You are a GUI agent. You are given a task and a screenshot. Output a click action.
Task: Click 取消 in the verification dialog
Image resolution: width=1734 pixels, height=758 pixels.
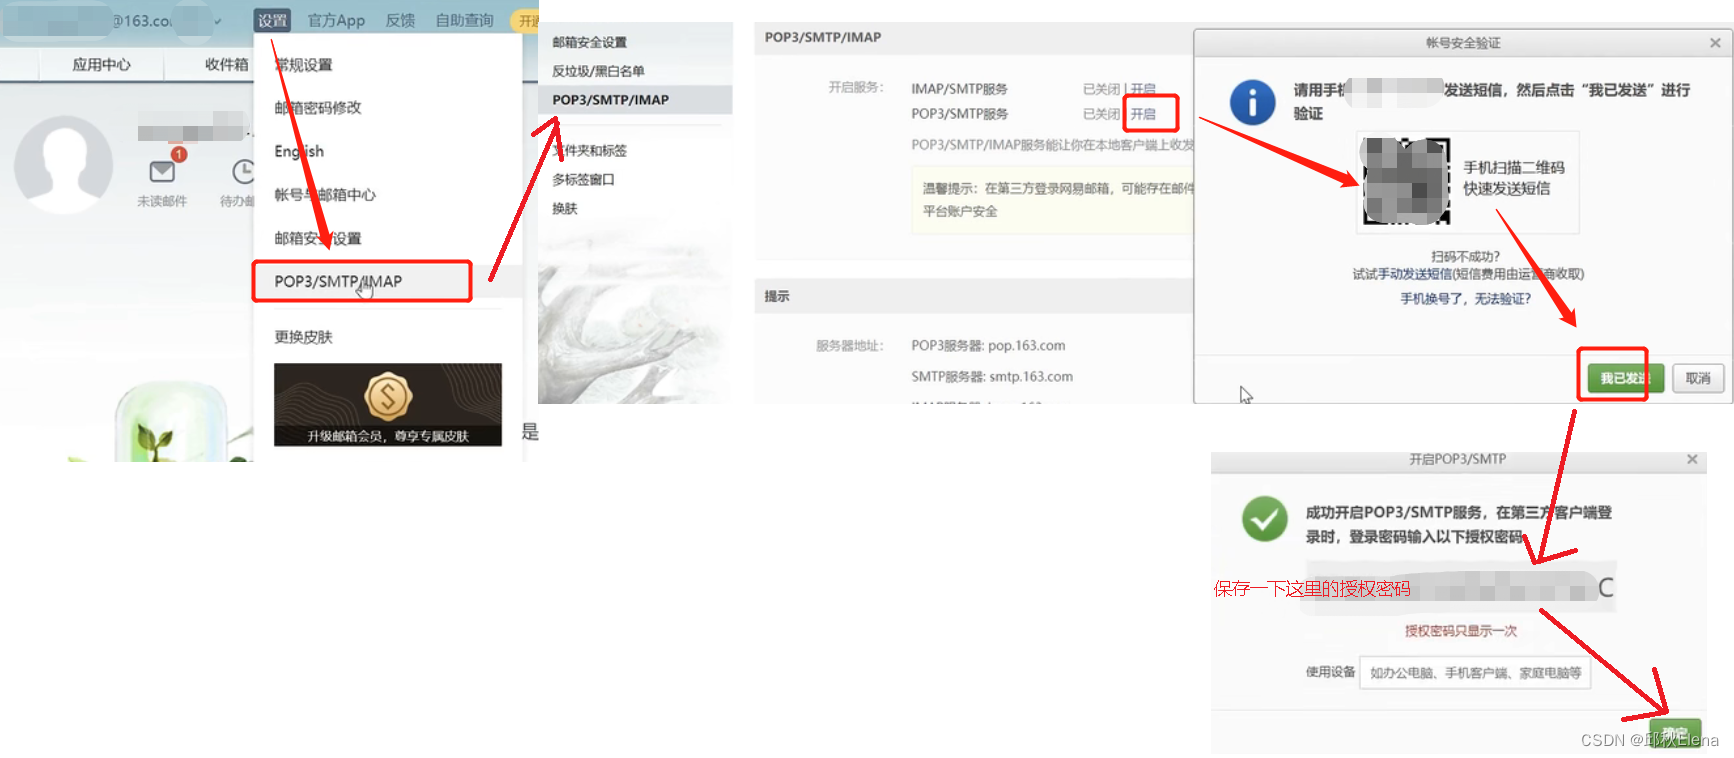tap(1698, 378)
